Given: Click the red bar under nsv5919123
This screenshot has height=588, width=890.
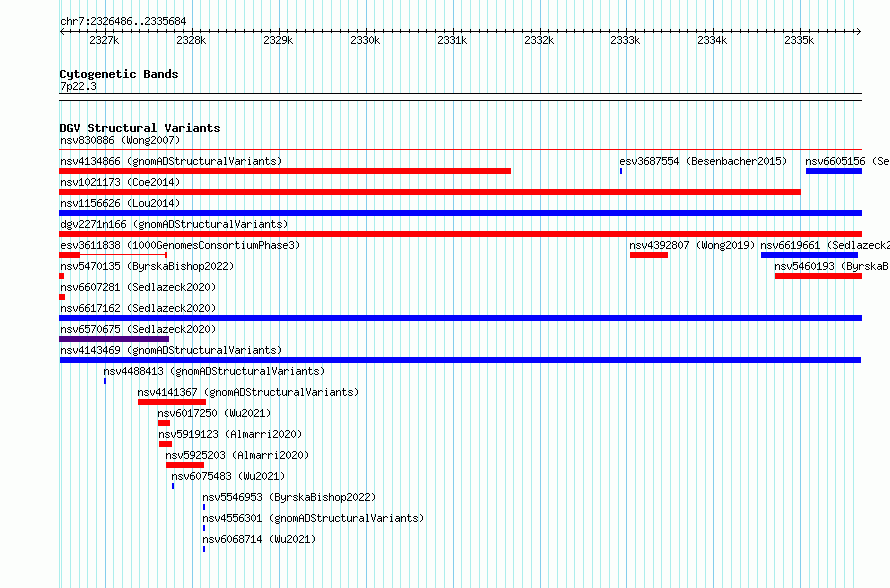Looking at the screenshot, I should point(165,444).
